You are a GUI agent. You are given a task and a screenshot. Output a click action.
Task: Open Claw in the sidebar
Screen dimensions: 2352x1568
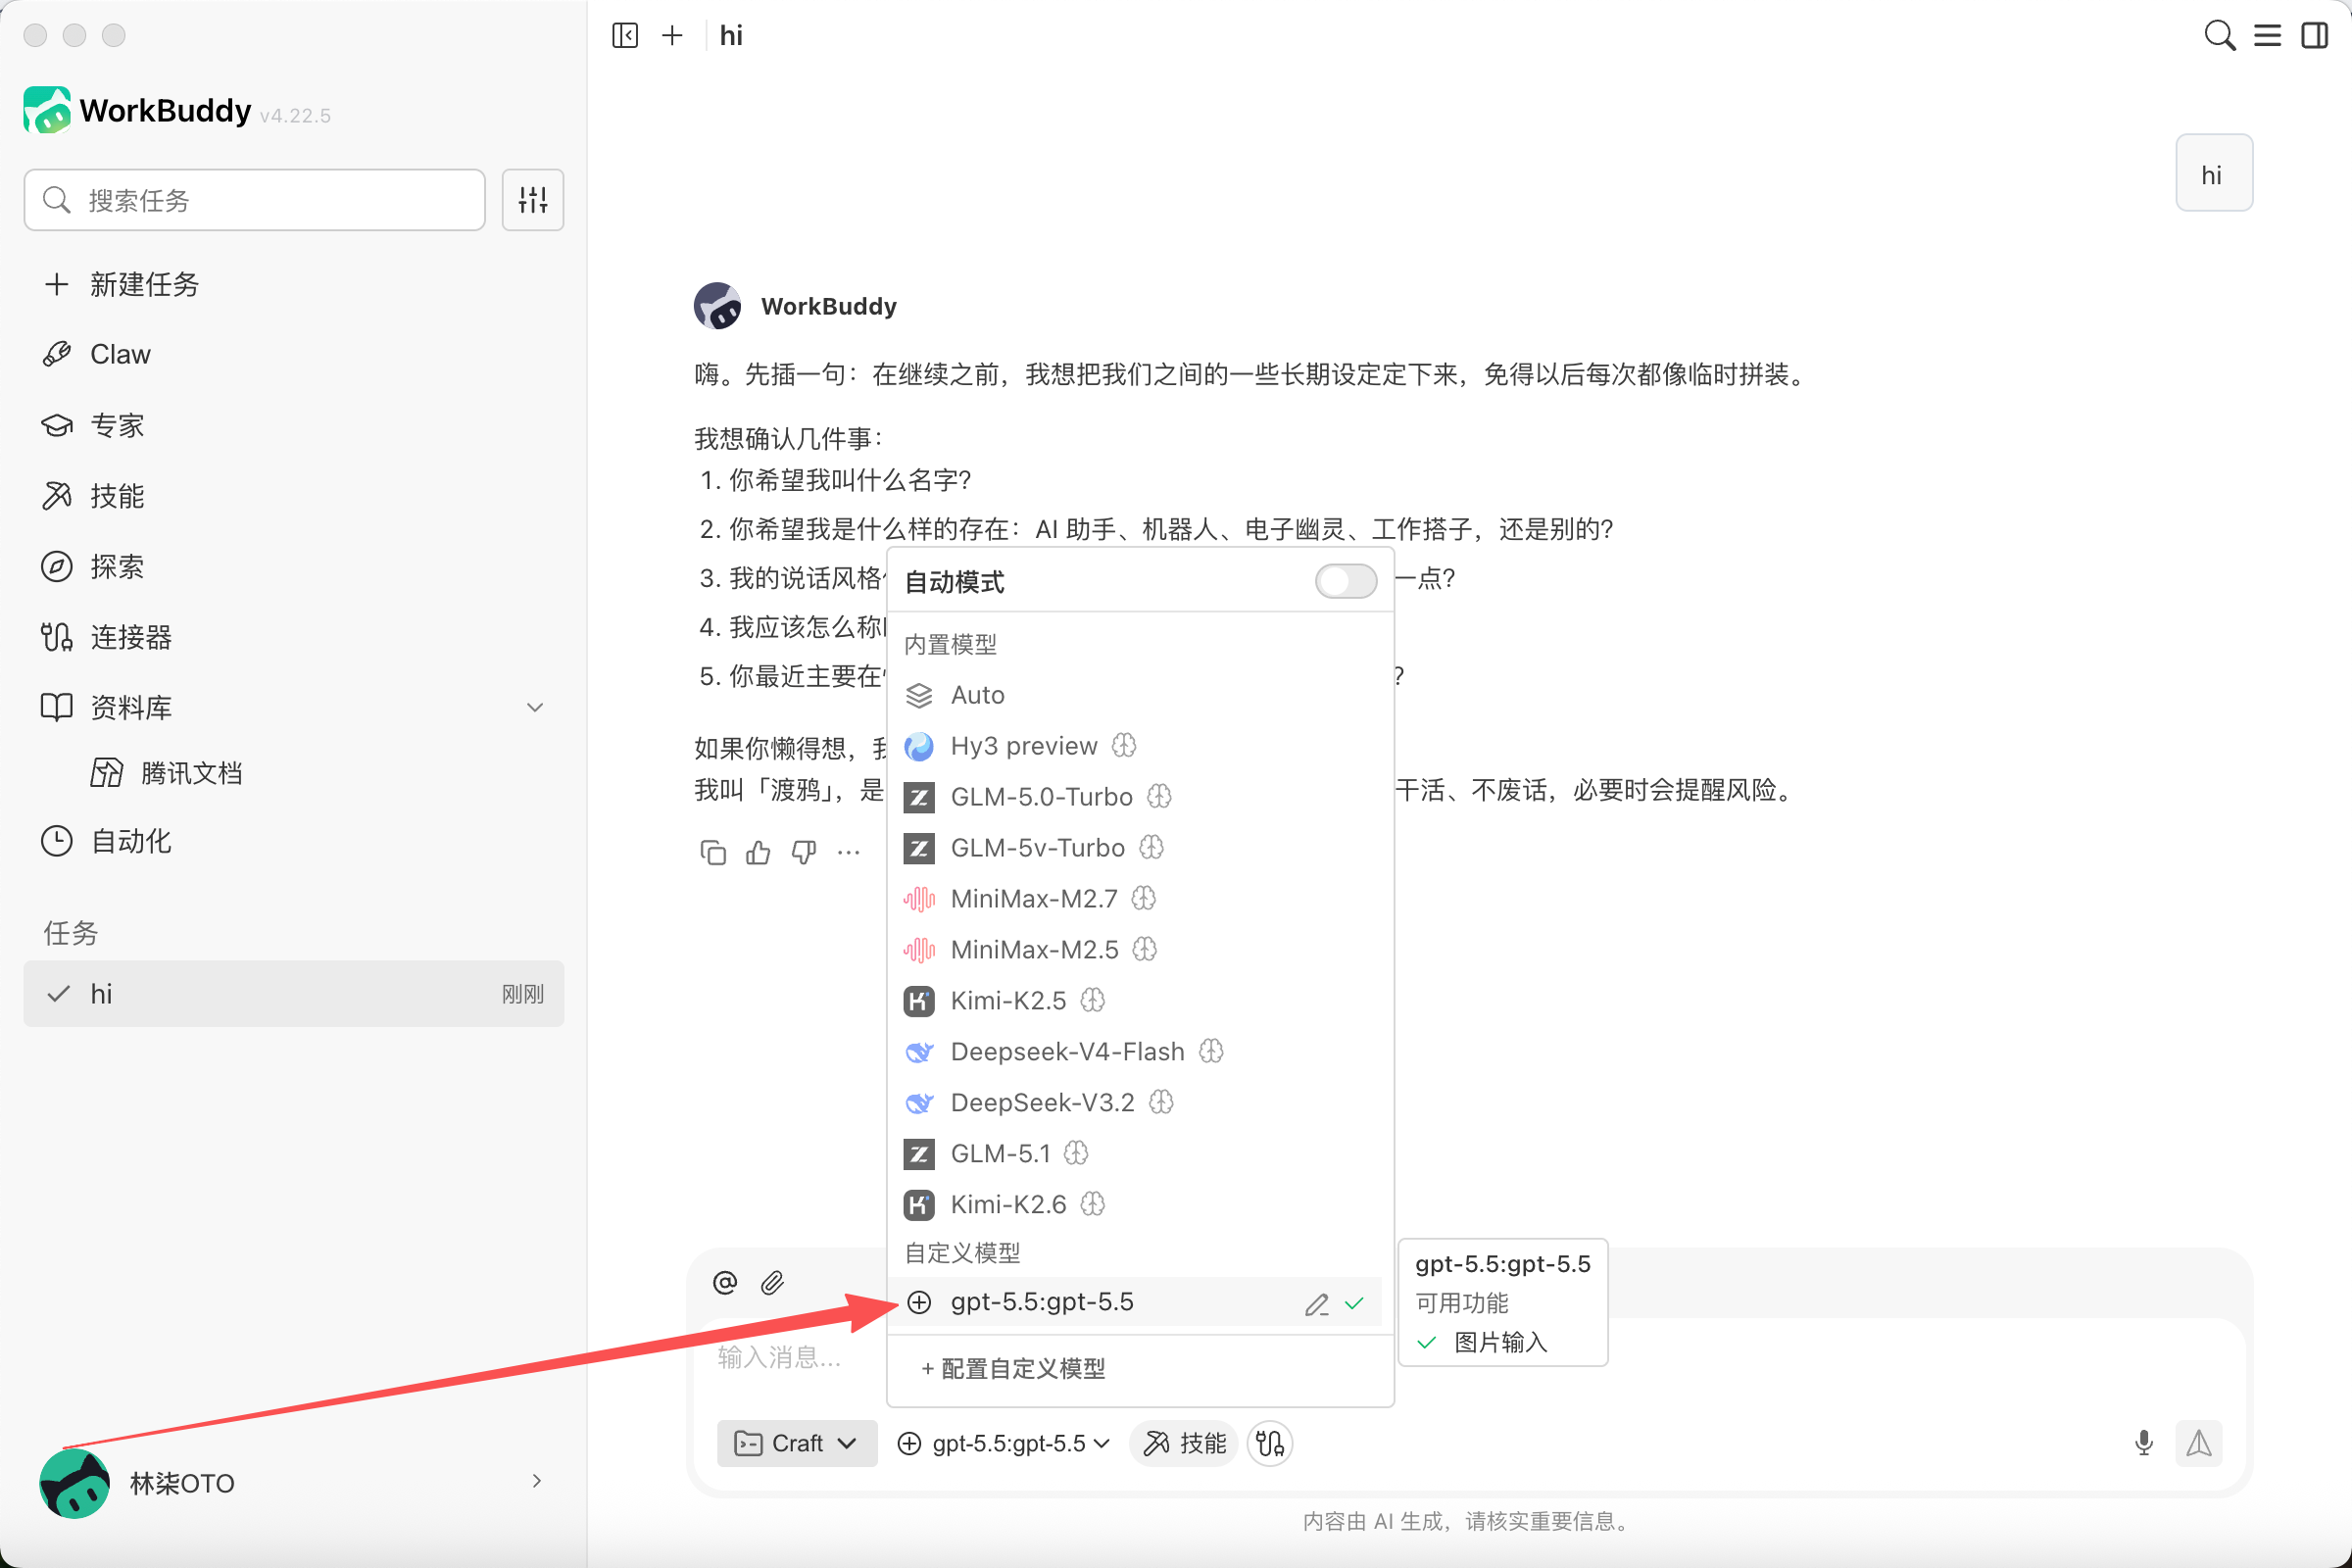294,355
